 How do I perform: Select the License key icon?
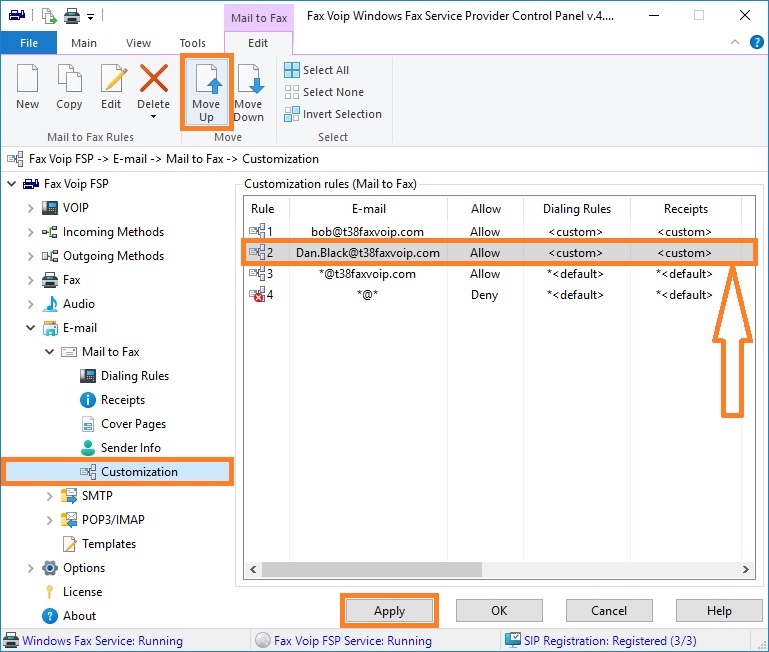50,592
